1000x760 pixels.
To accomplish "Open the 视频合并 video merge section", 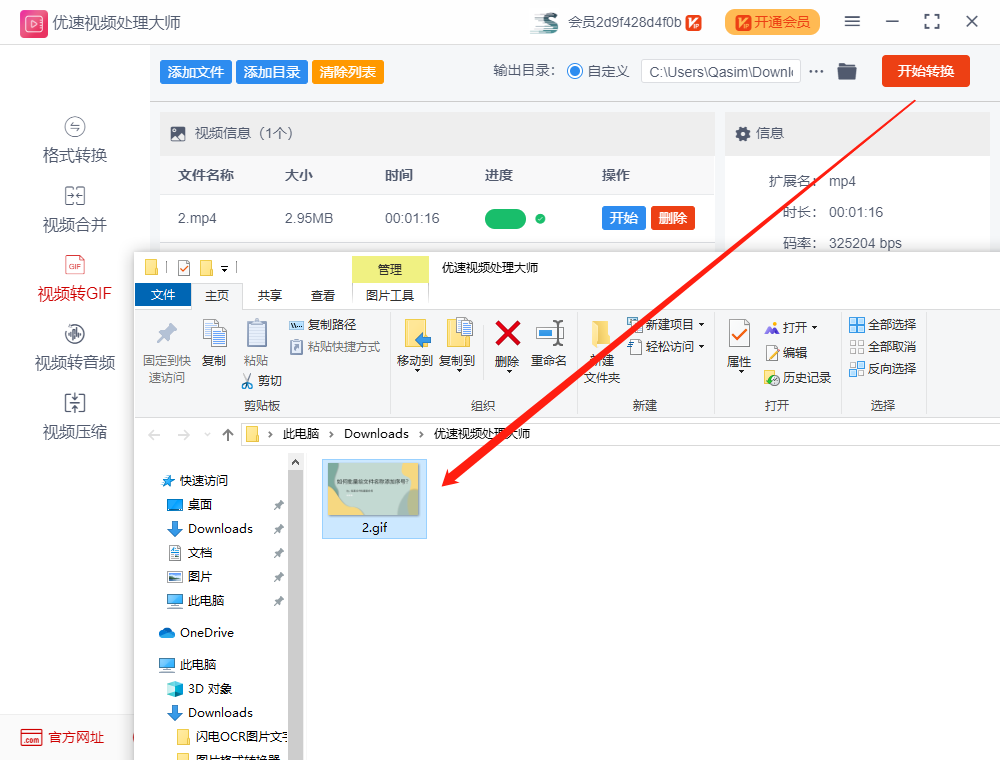I will click(75, 210).
